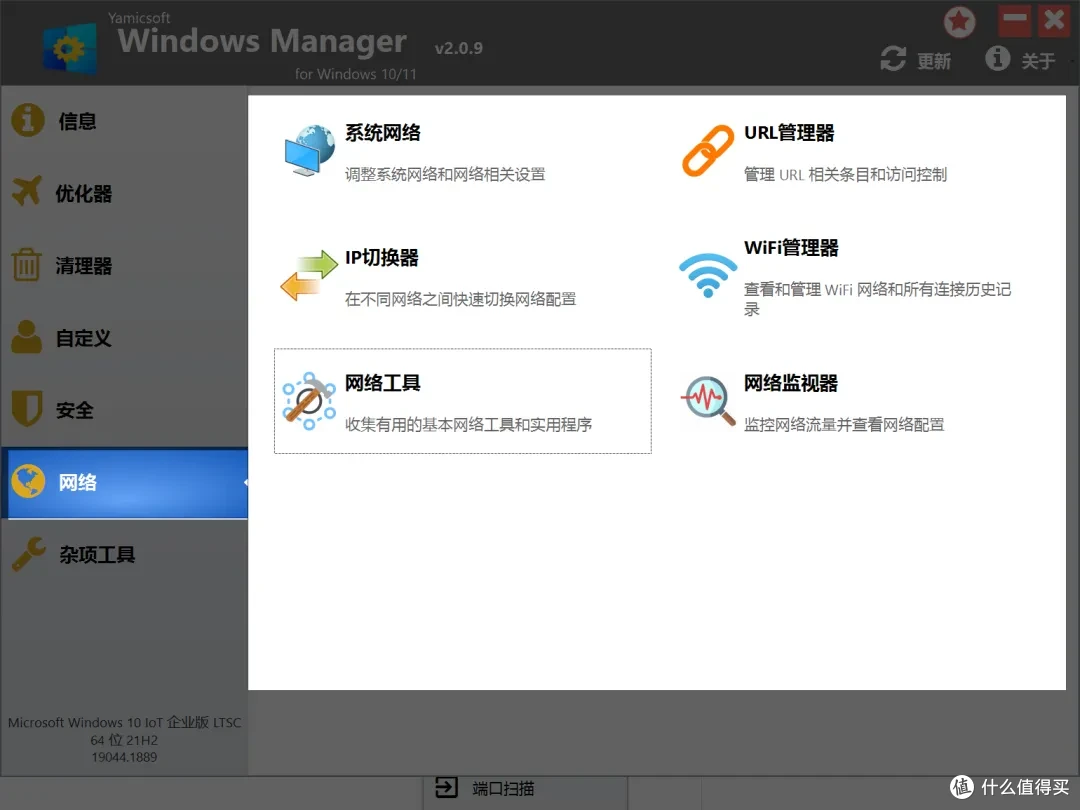Viewport: 1080px width, 810px height.
Task: Open the 网络监视器 title link
Action: coord(791,383)
